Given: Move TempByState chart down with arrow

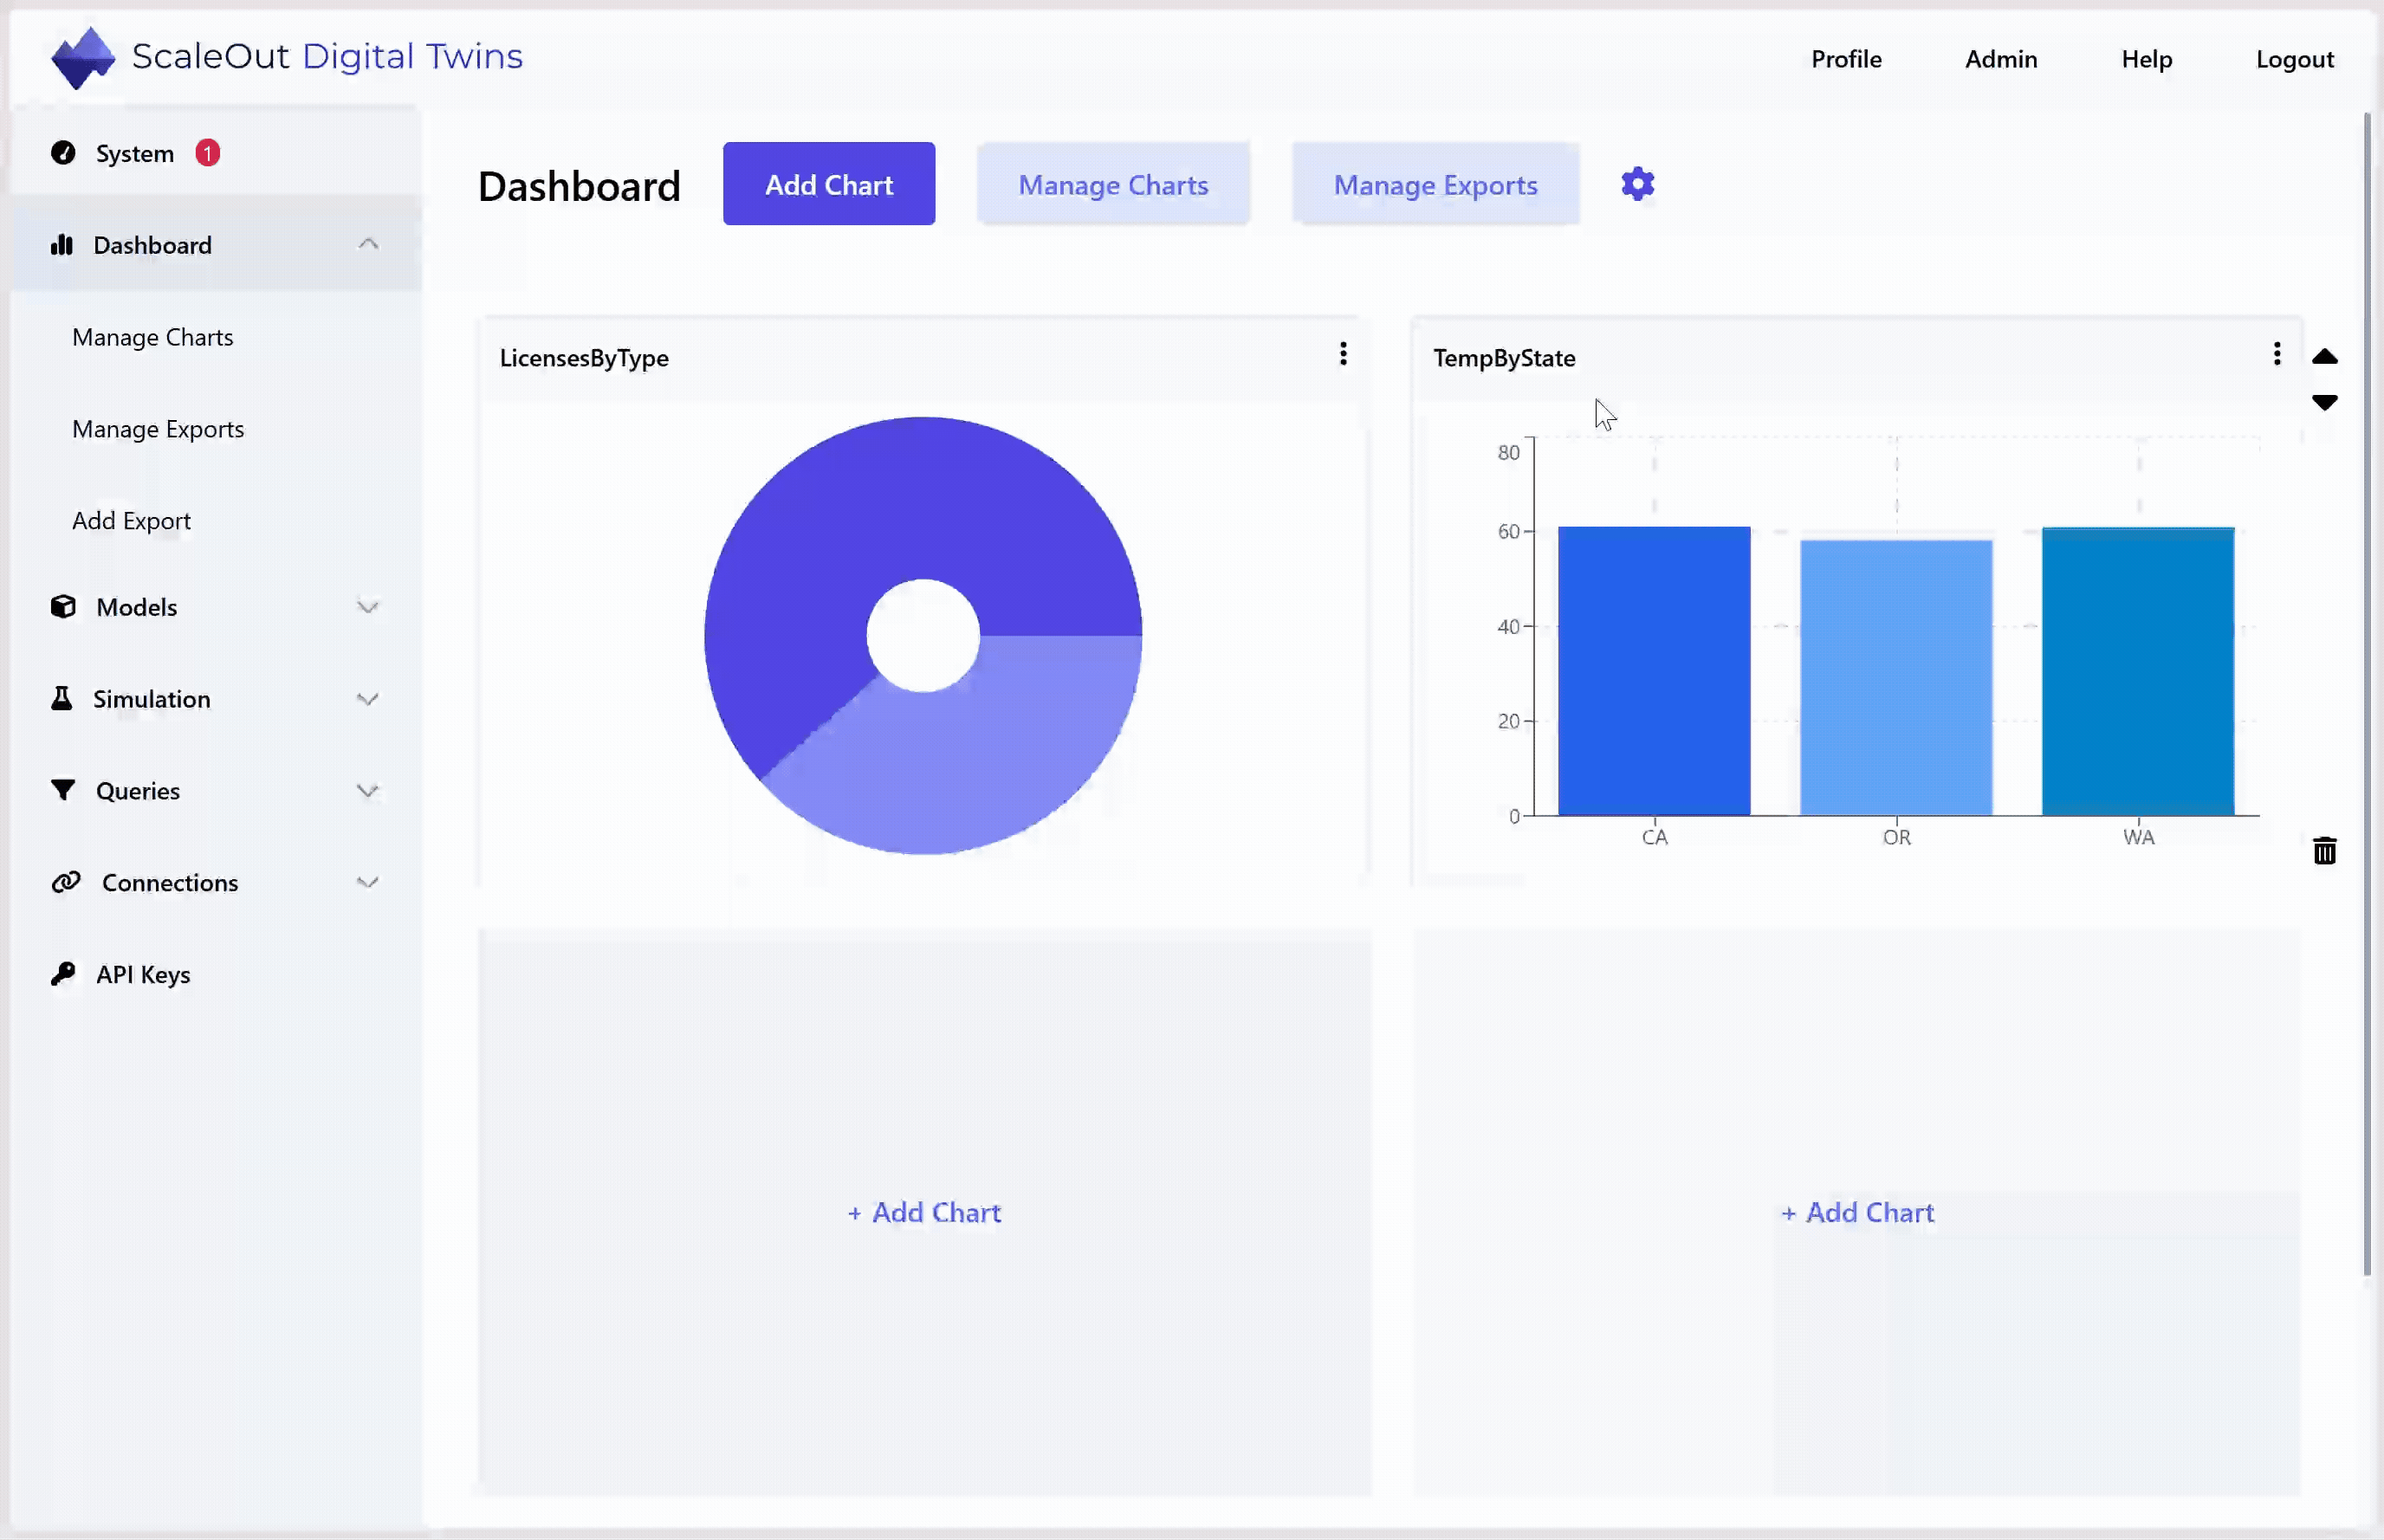Looking at the screenshot, I should (2324, 402).
